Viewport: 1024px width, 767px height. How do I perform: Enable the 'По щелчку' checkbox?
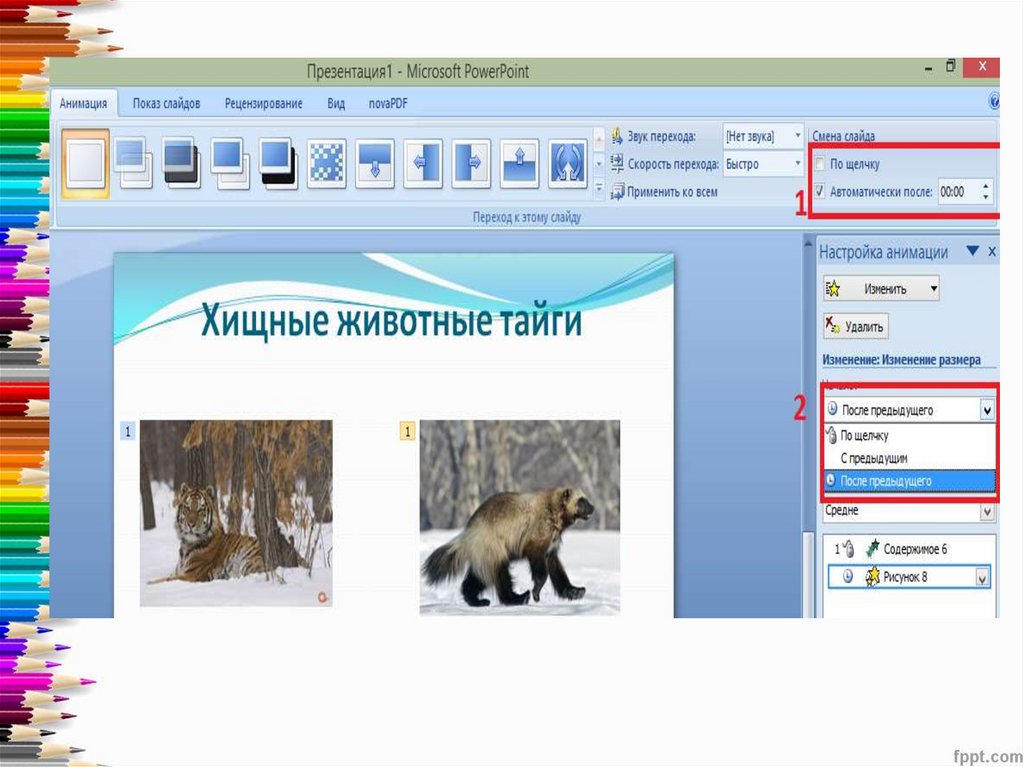coord(820,164)
